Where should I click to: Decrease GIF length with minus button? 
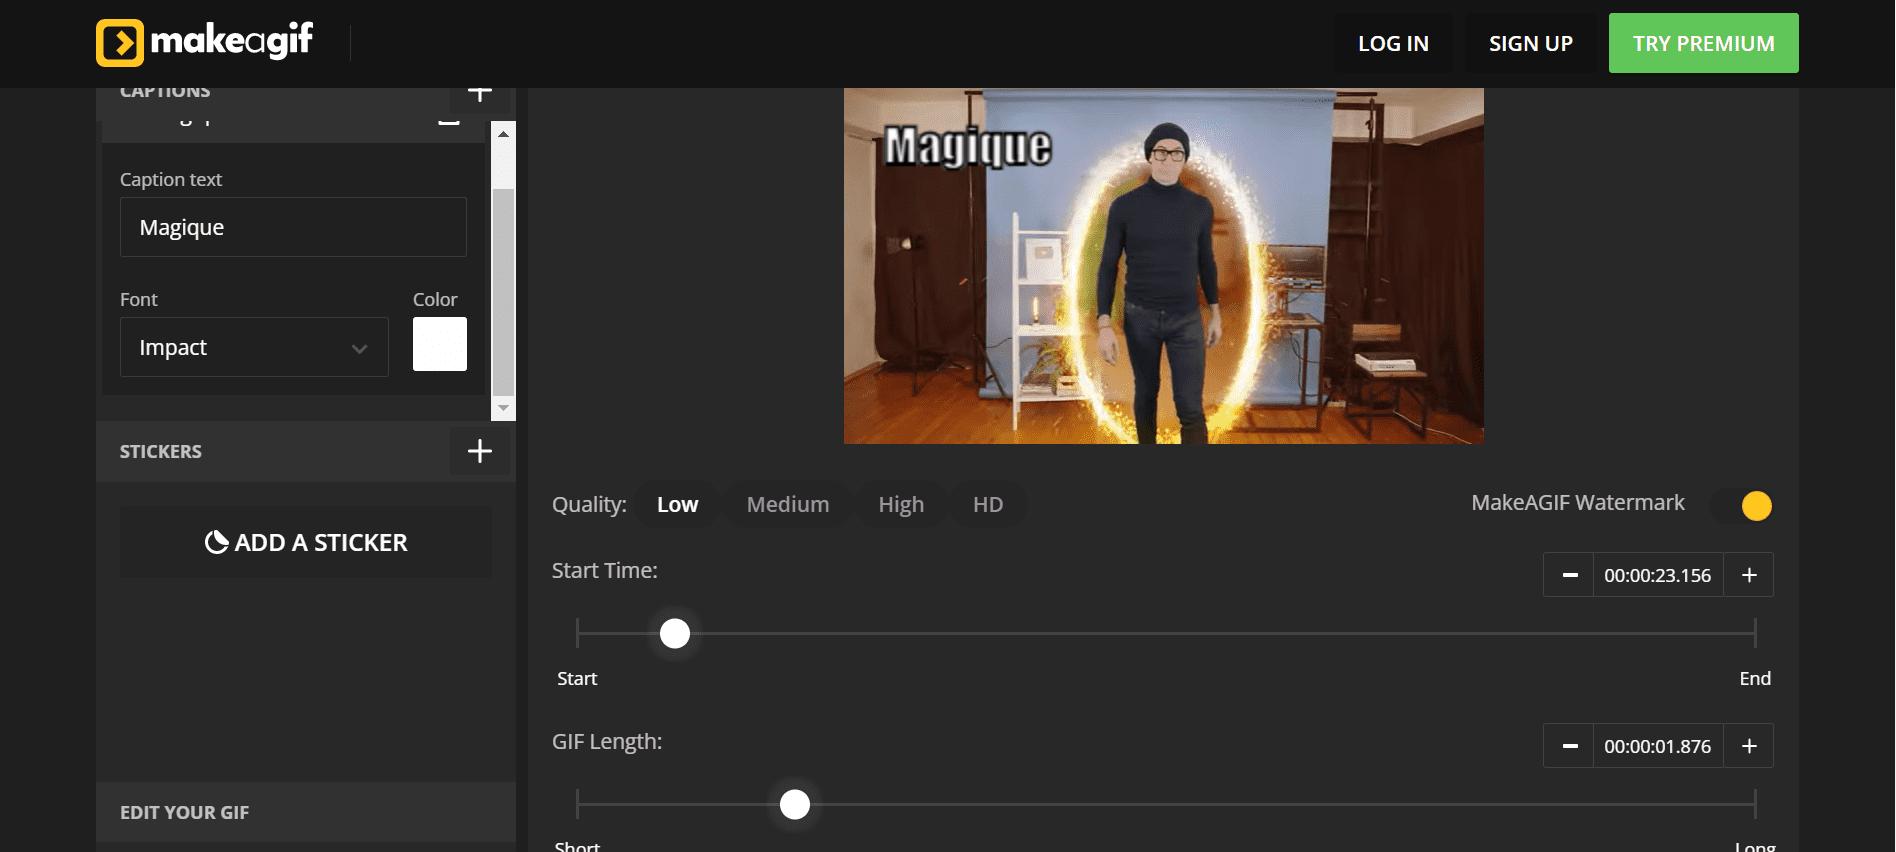[1569, 746]
